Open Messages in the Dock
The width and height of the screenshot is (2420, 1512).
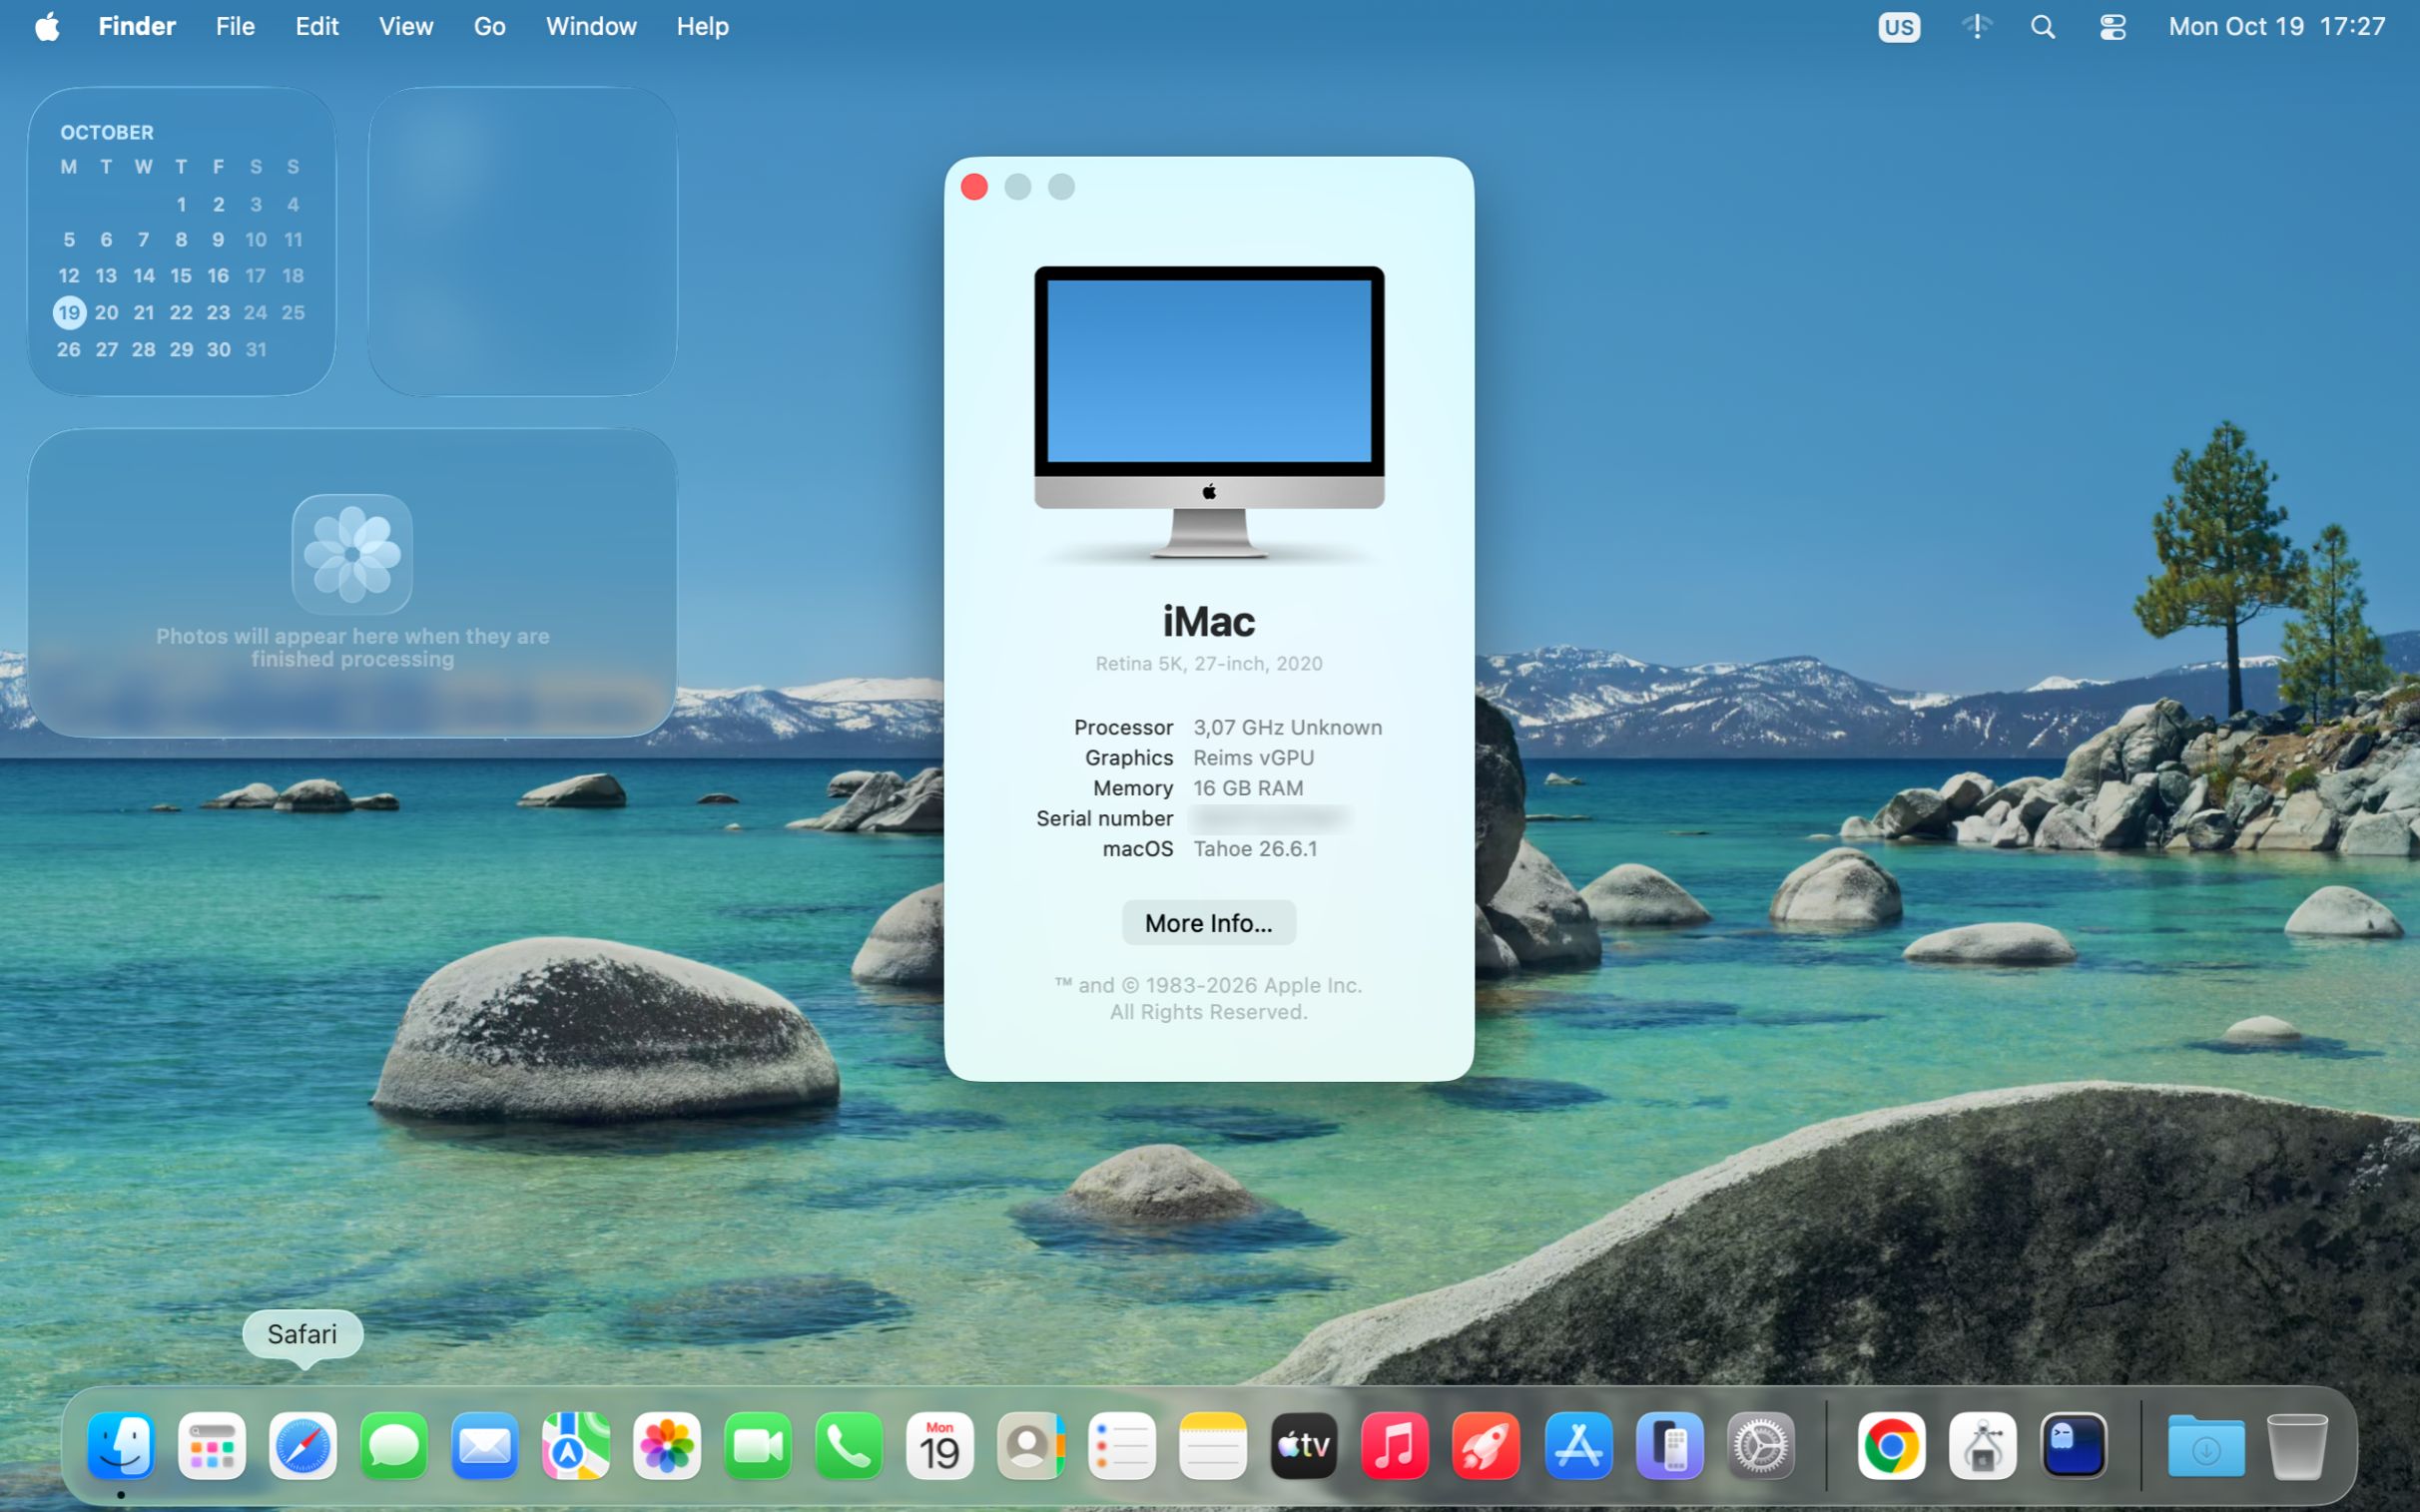tap(394, 1445)
